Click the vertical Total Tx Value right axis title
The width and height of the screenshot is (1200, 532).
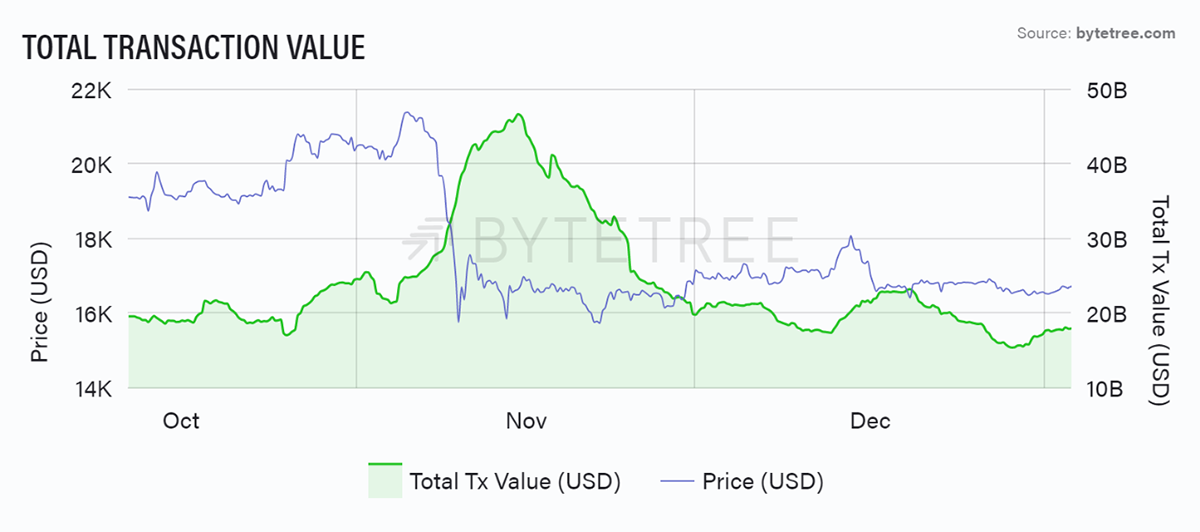(x=1160, y=300)
